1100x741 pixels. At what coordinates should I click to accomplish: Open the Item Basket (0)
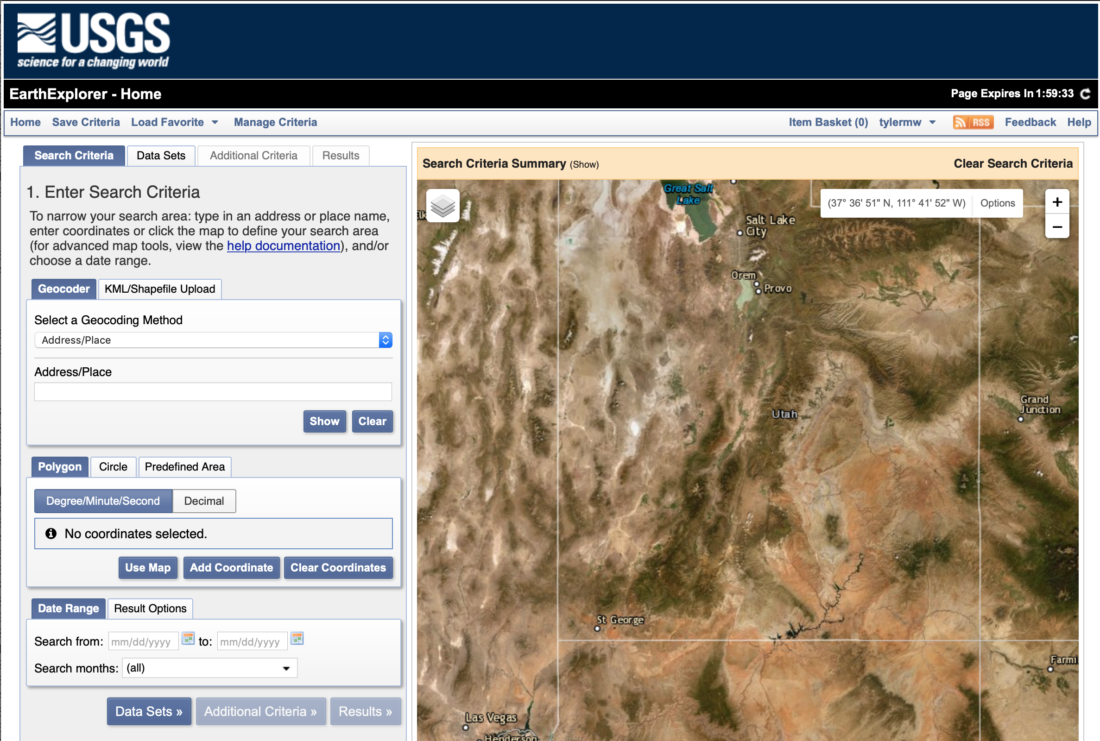[828, 122]
